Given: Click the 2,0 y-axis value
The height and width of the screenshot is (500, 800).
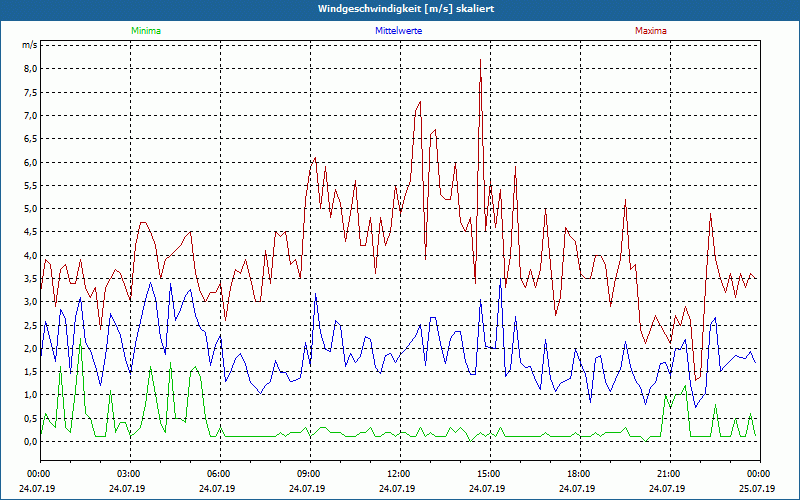Looking at the screenshot, I should pos(31,349).
